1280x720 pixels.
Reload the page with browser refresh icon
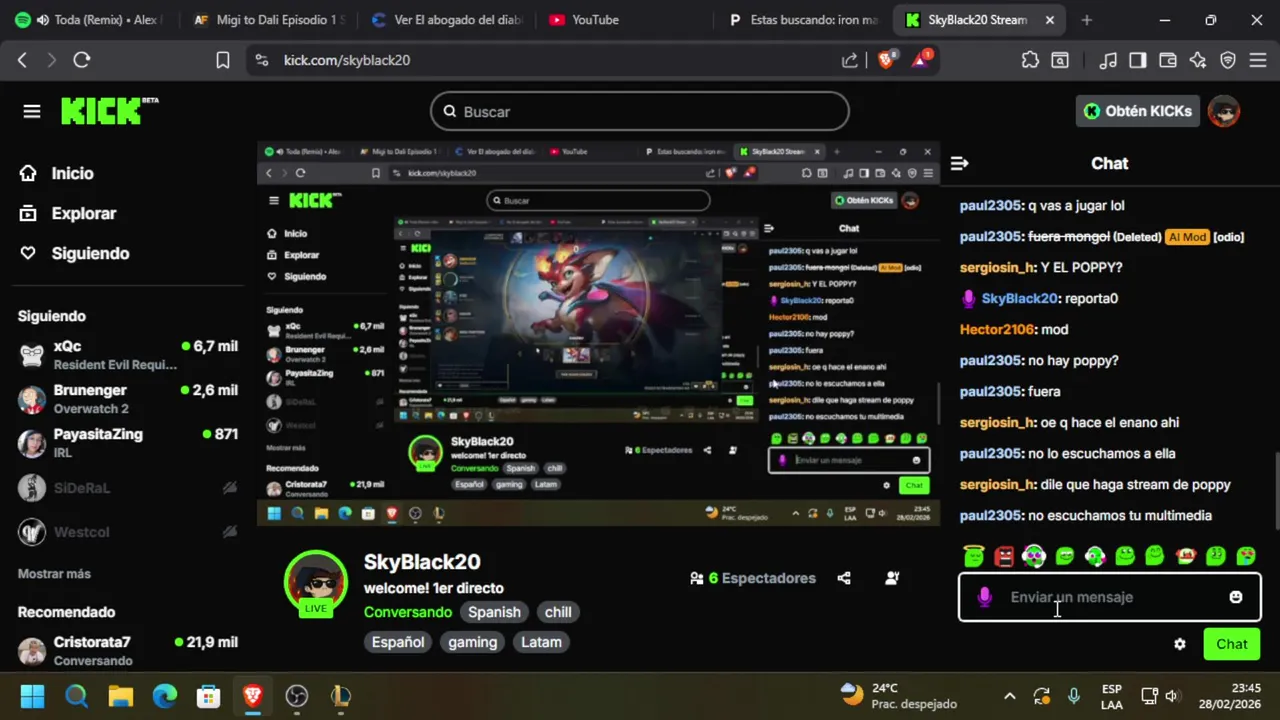(x=82, y=60)
